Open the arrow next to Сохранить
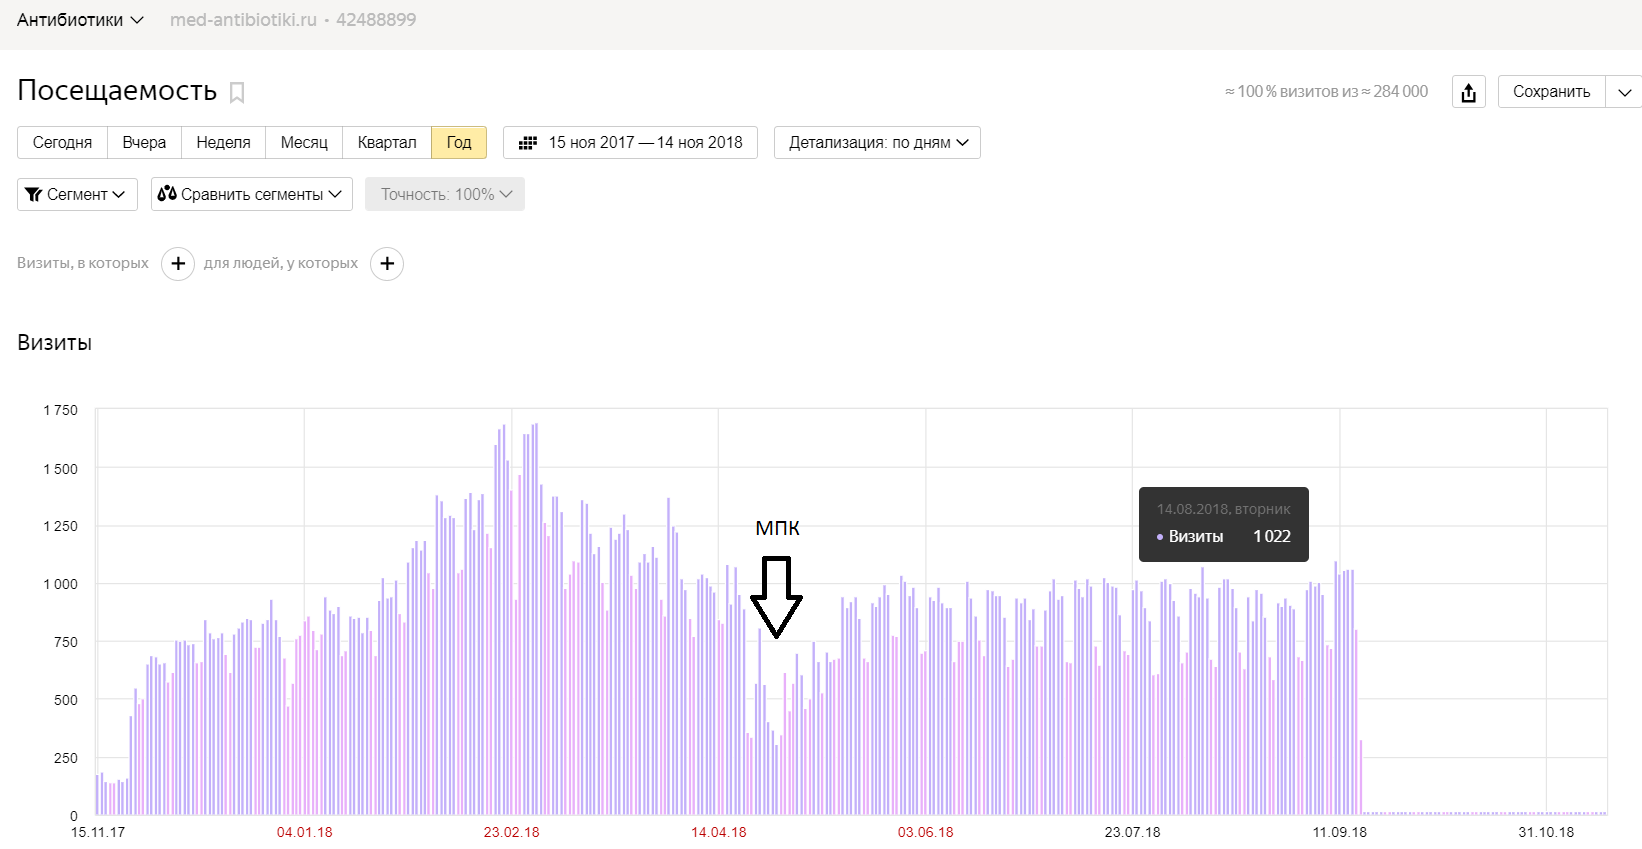1642x849 pixels. [1624, 92]
